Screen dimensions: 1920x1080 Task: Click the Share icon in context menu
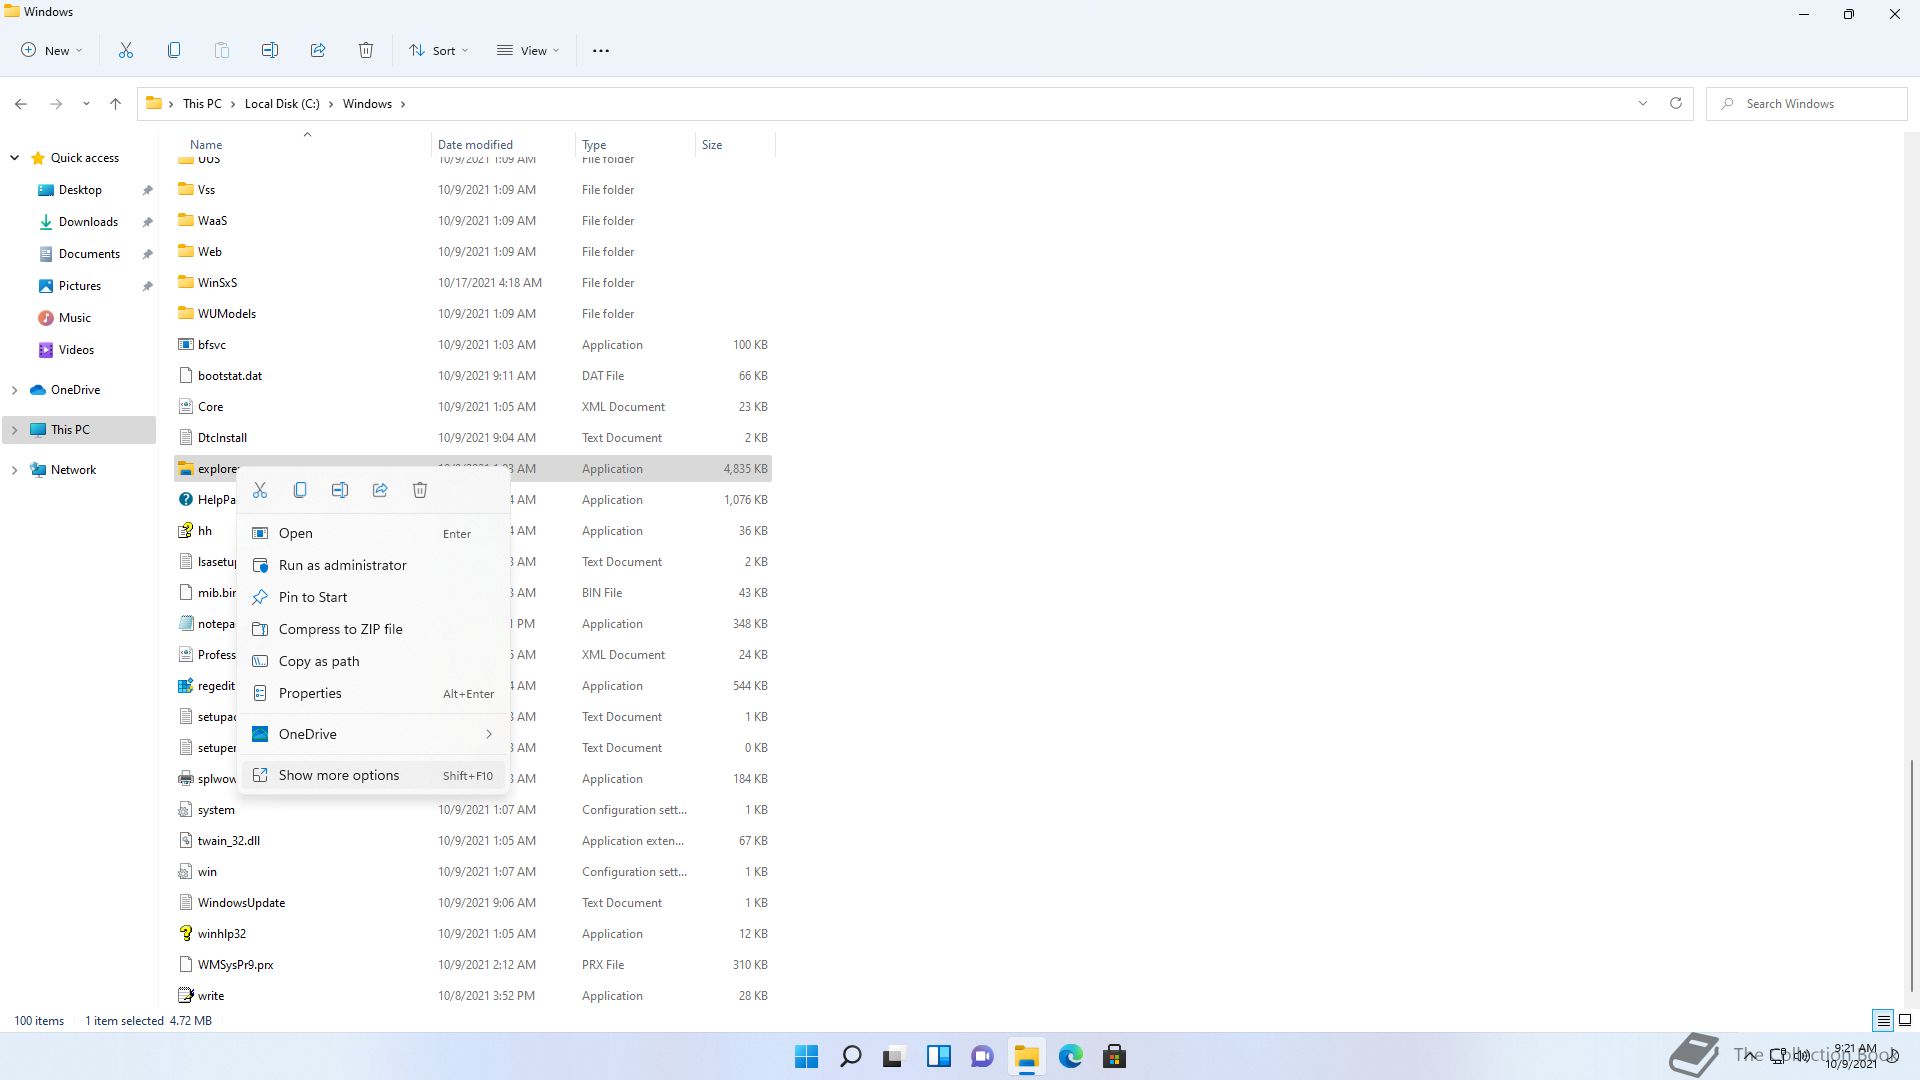[380, 490]
